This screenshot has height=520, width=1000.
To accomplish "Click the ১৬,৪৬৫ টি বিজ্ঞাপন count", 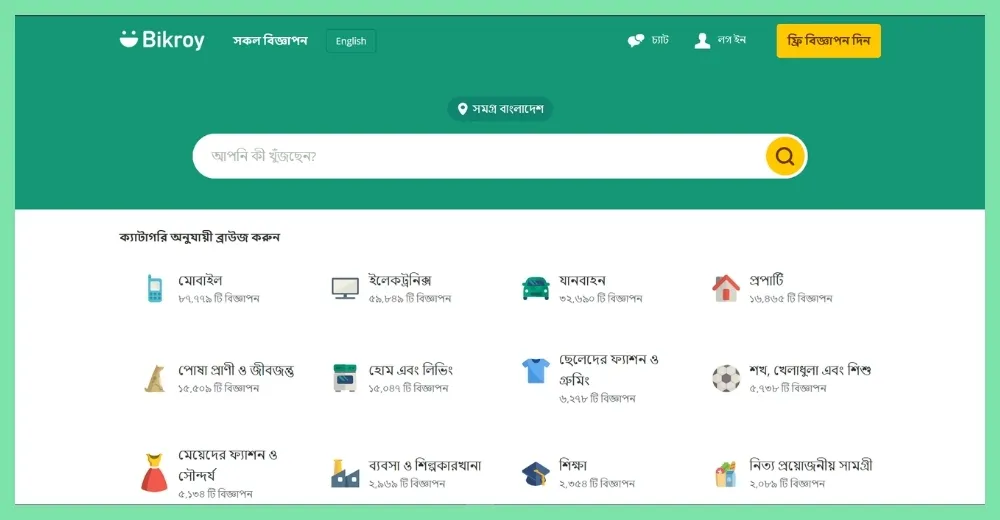I will pyautogui.click(x=791, y=299).
